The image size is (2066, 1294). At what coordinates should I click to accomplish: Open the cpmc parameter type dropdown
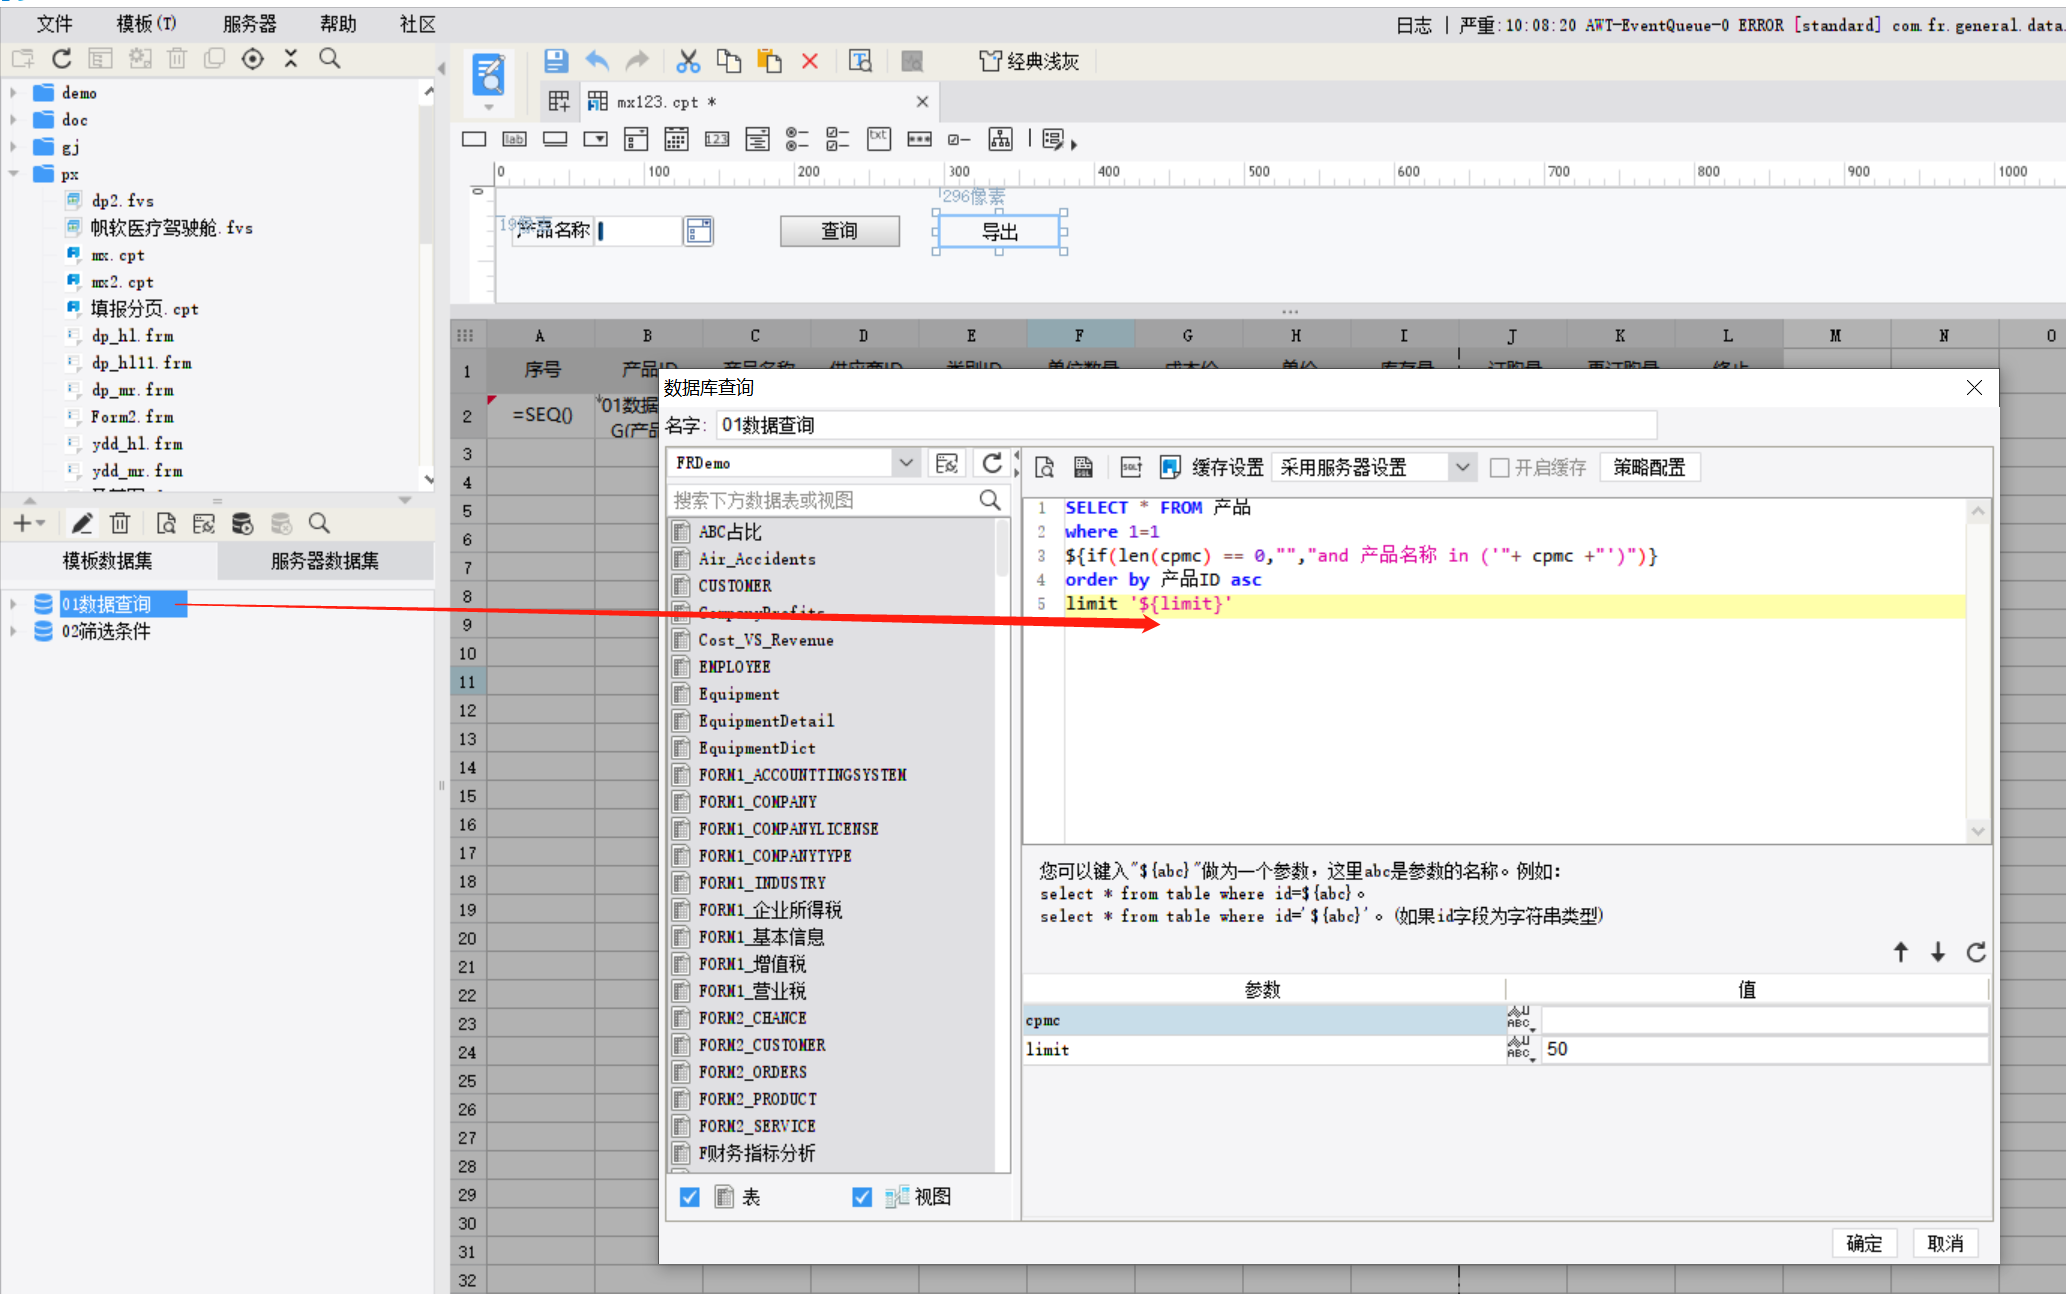click(x=1522, y=1019)
